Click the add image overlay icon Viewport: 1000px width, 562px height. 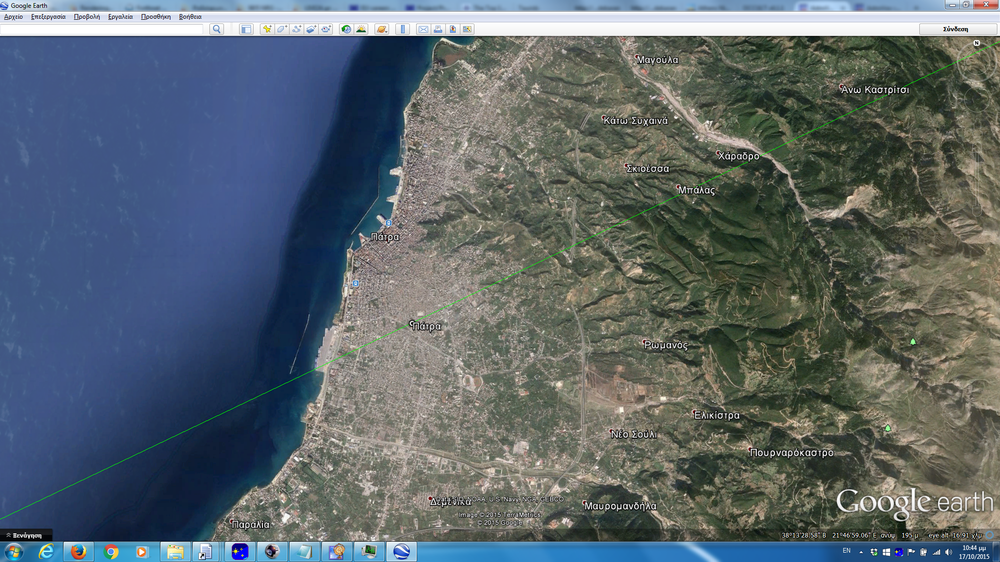[x=312, y=29]
